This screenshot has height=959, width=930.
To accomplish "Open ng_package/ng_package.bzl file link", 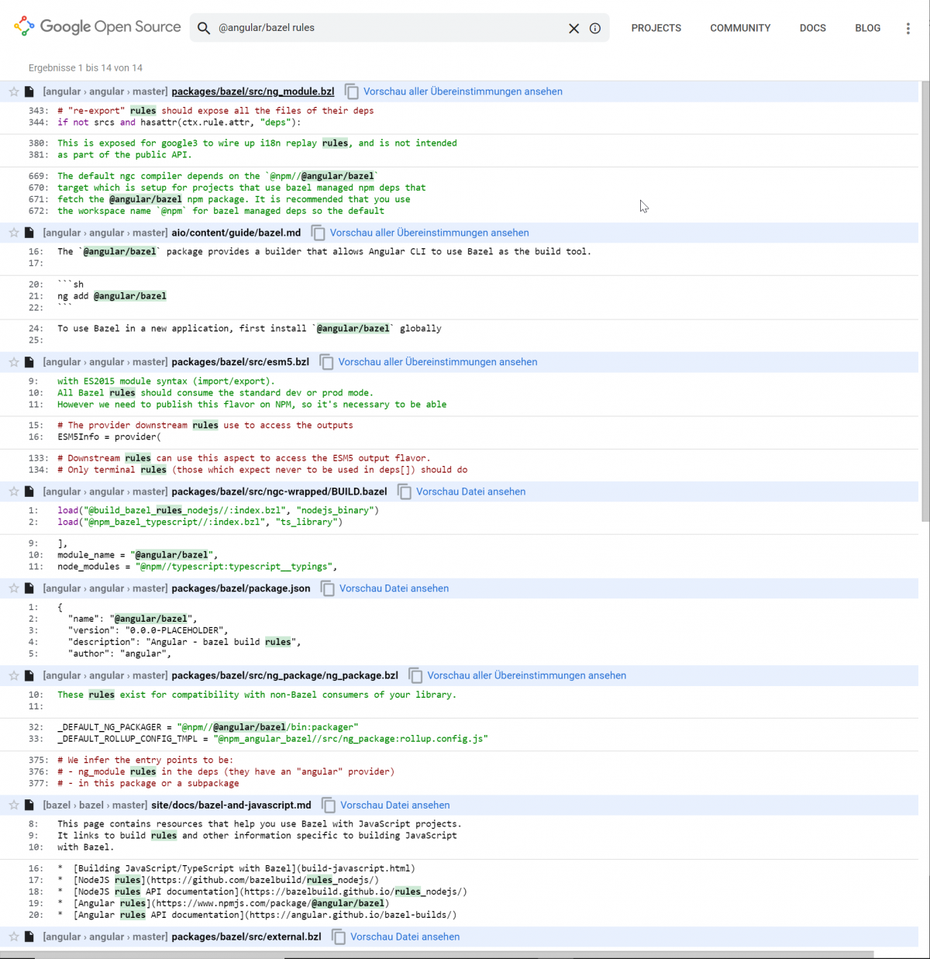I will tap(285, 676).
